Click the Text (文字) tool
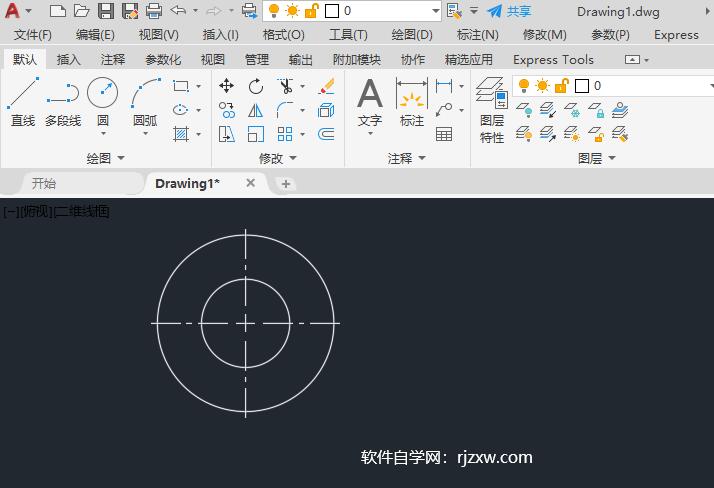The image size is (714, 488). tap(370, 102)
